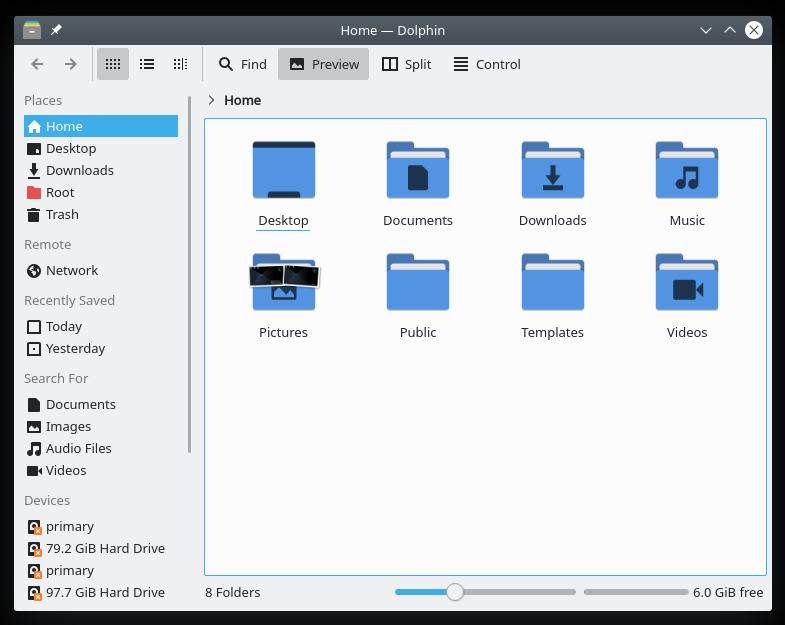Viewport: 785px width, 625px height.
Task: Click Home in the breadcrumb path
Action: pos(242,100)
